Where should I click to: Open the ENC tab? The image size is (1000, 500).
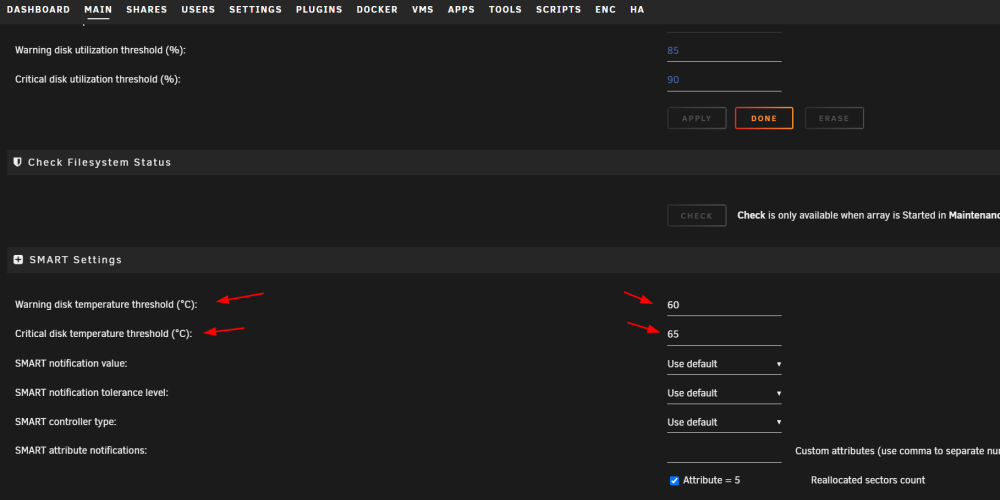(606, 10)
